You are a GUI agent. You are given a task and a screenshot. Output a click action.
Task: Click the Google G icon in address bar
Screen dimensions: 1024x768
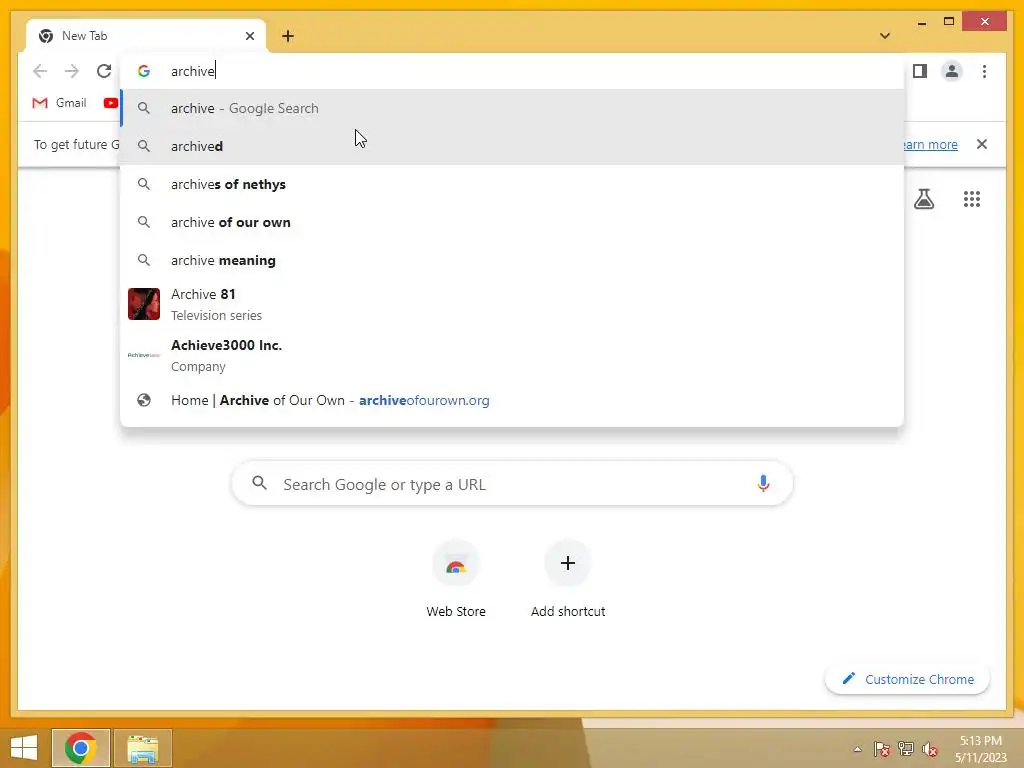(144, 71)
